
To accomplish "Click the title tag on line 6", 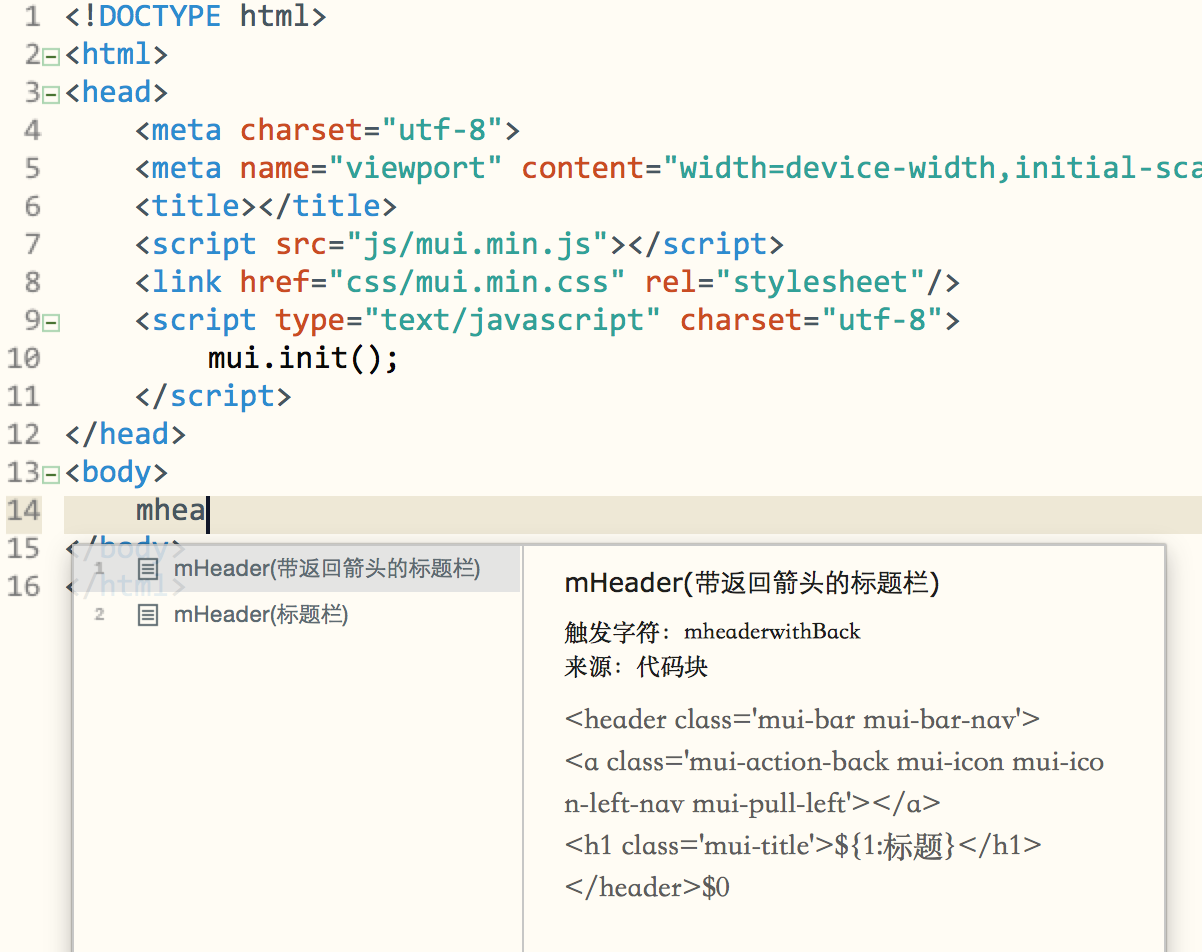I will coord(267,207).
